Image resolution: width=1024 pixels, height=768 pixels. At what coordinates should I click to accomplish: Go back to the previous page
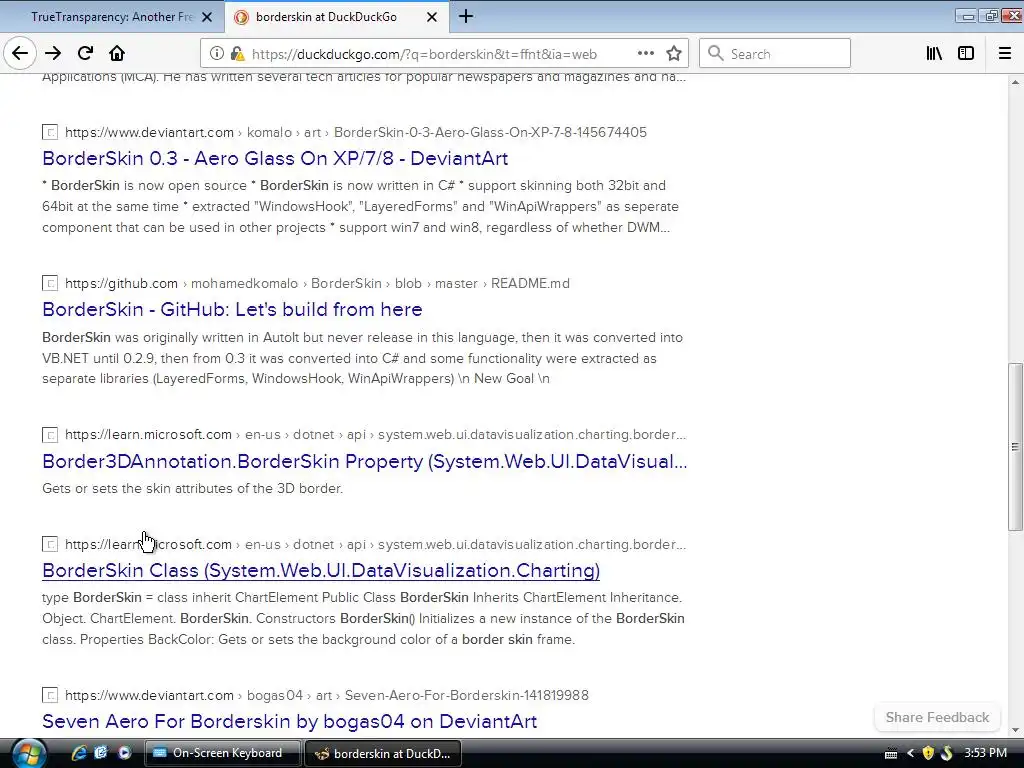click(x=20, y=53)
